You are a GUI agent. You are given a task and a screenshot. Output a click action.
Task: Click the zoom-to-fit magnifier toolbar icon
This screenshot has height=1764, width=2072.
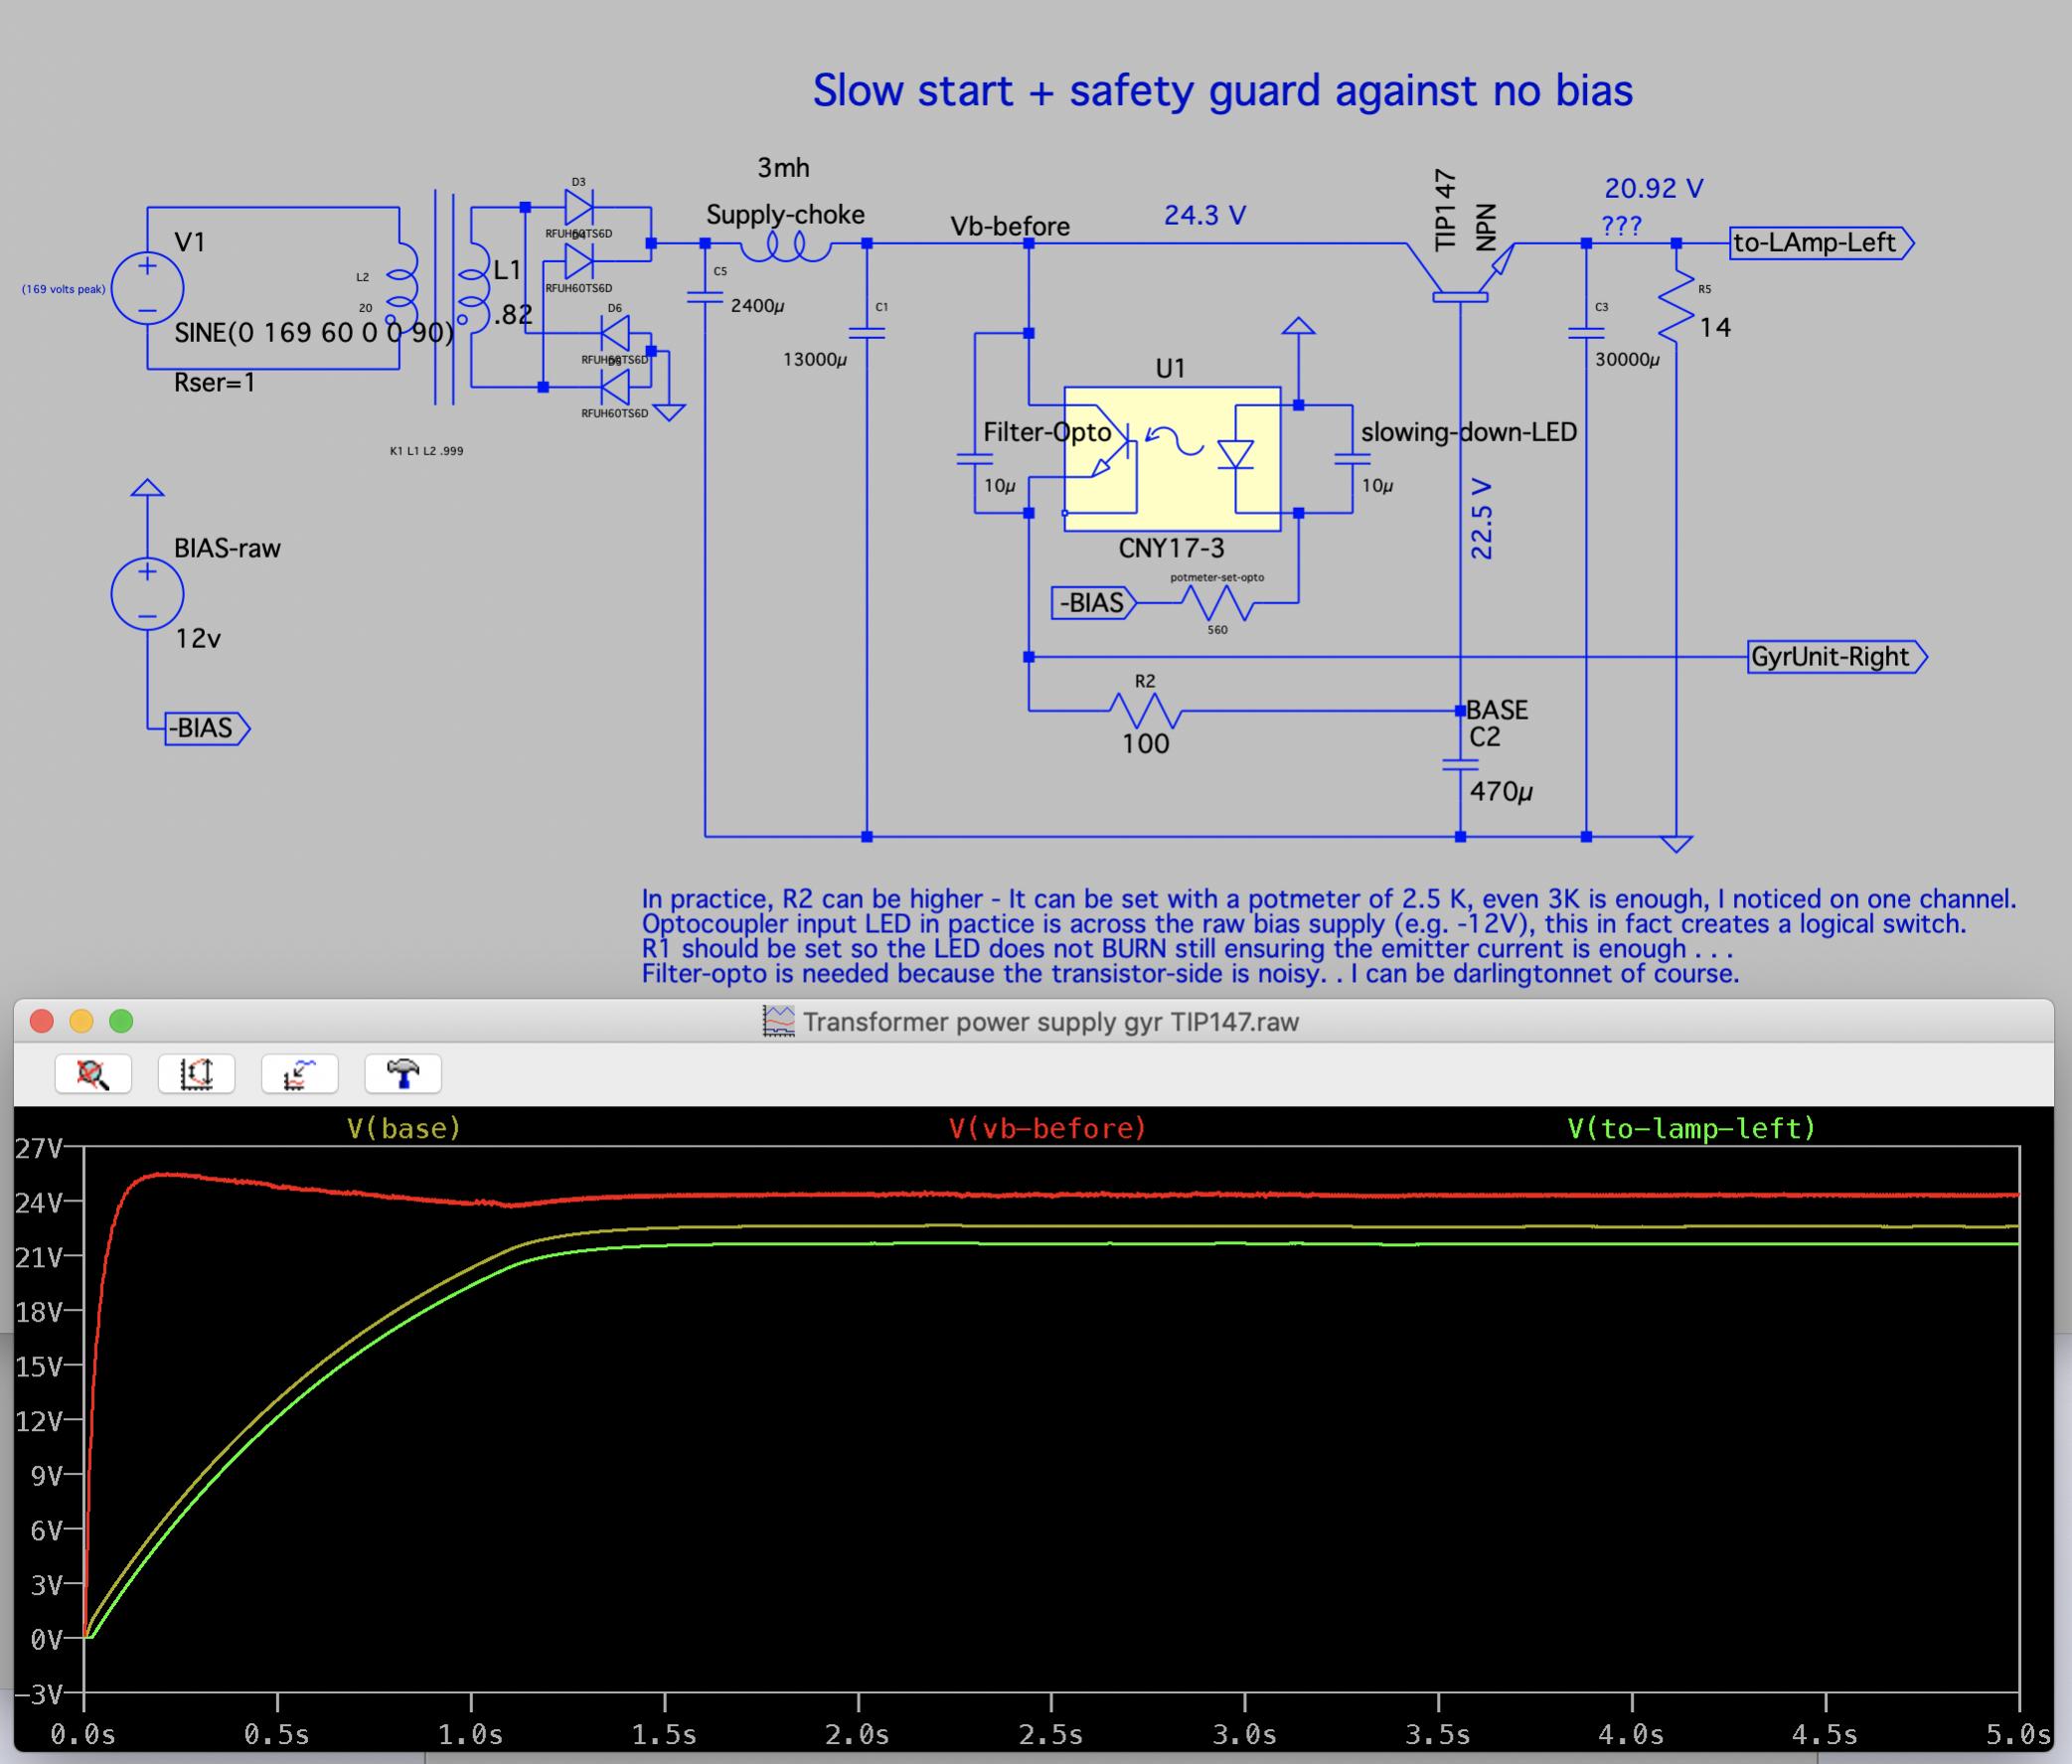point(93,1074)
